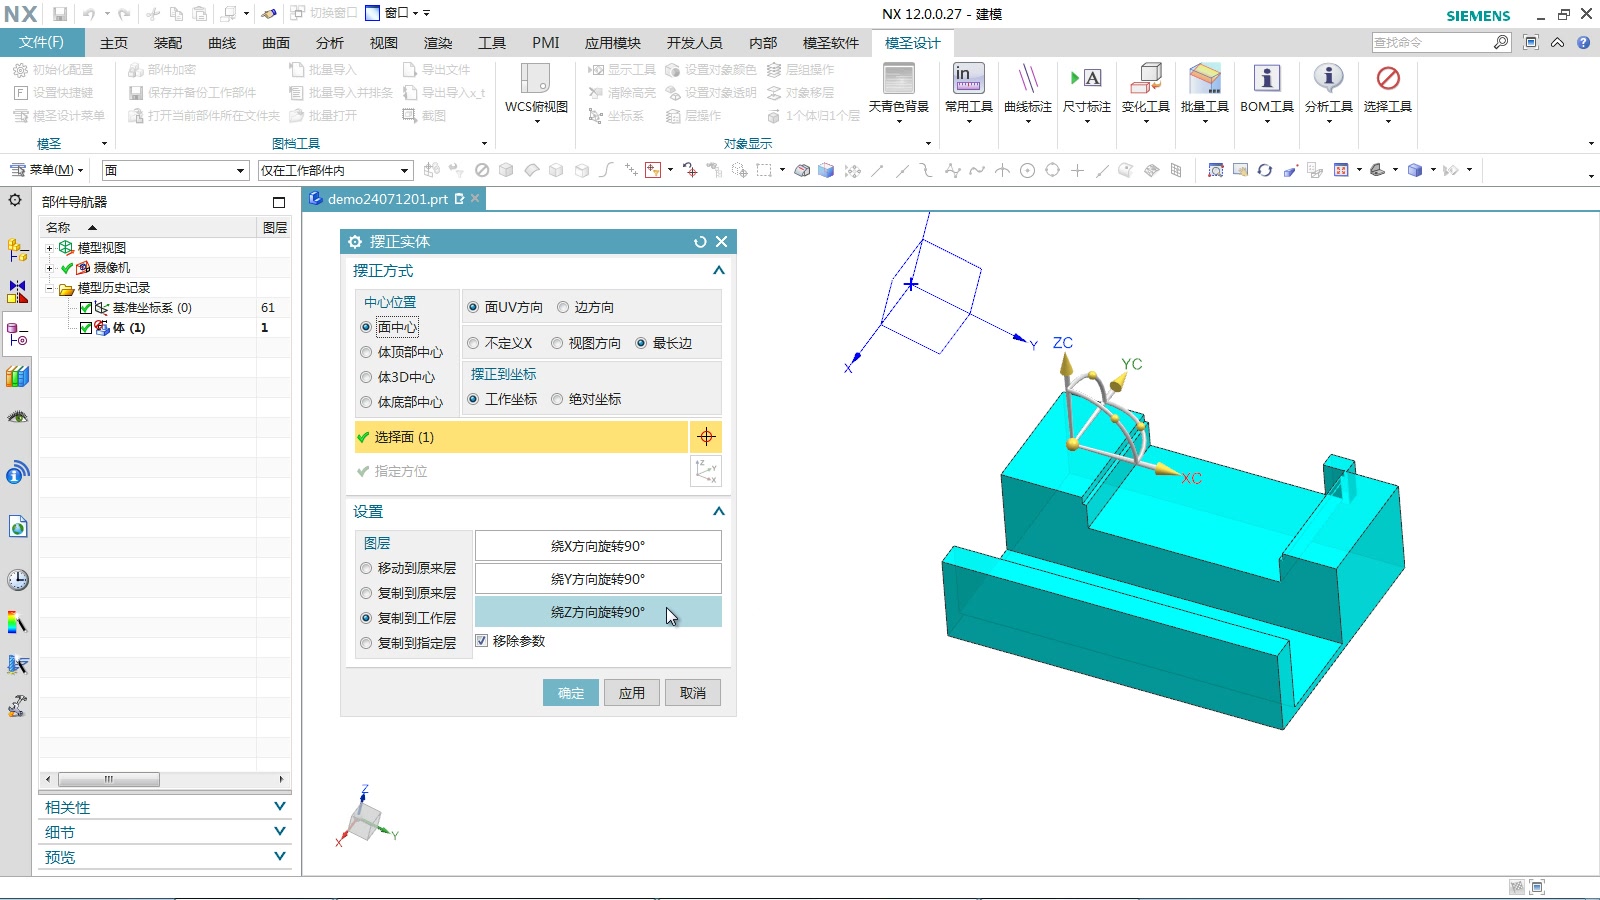The width and height of the screenshot is (1600, 900).
Task: Expand the 细节 panel
Action: coord(280,831)
